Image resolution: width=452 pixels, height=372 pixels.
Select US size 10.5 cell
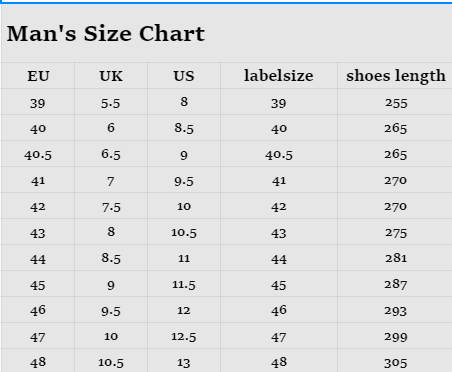point(184,232)
